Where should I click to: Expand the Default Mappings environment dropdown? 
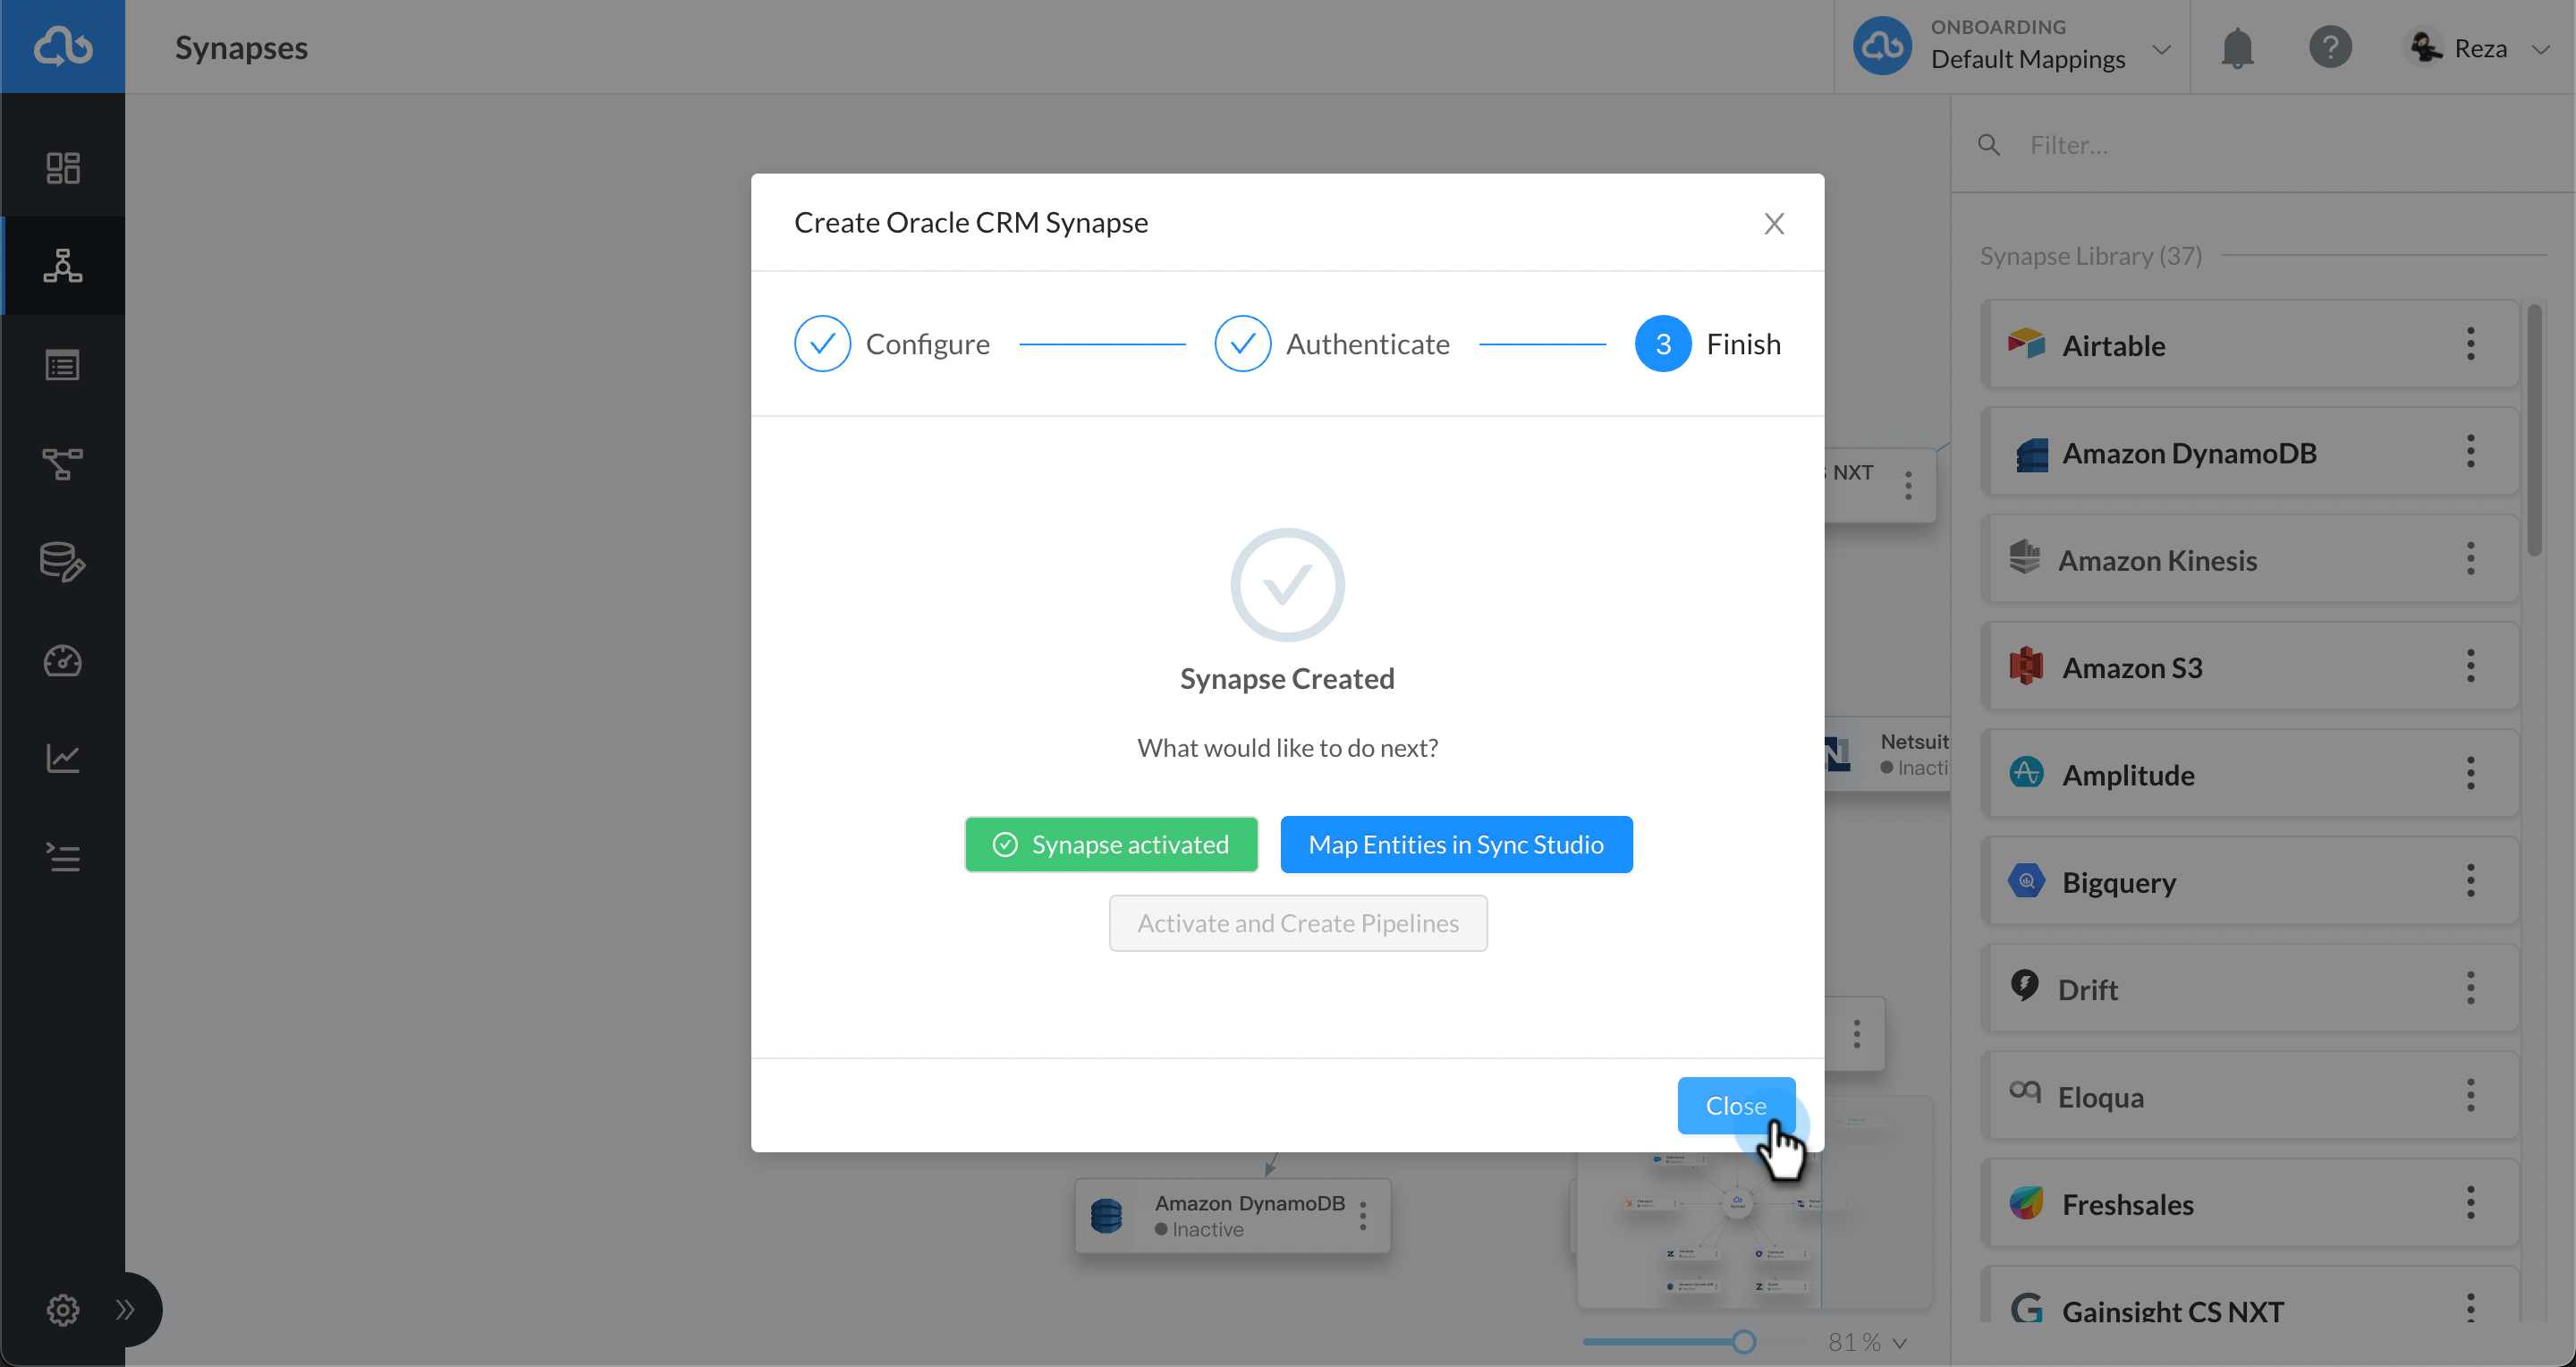tap(2162, 49)
